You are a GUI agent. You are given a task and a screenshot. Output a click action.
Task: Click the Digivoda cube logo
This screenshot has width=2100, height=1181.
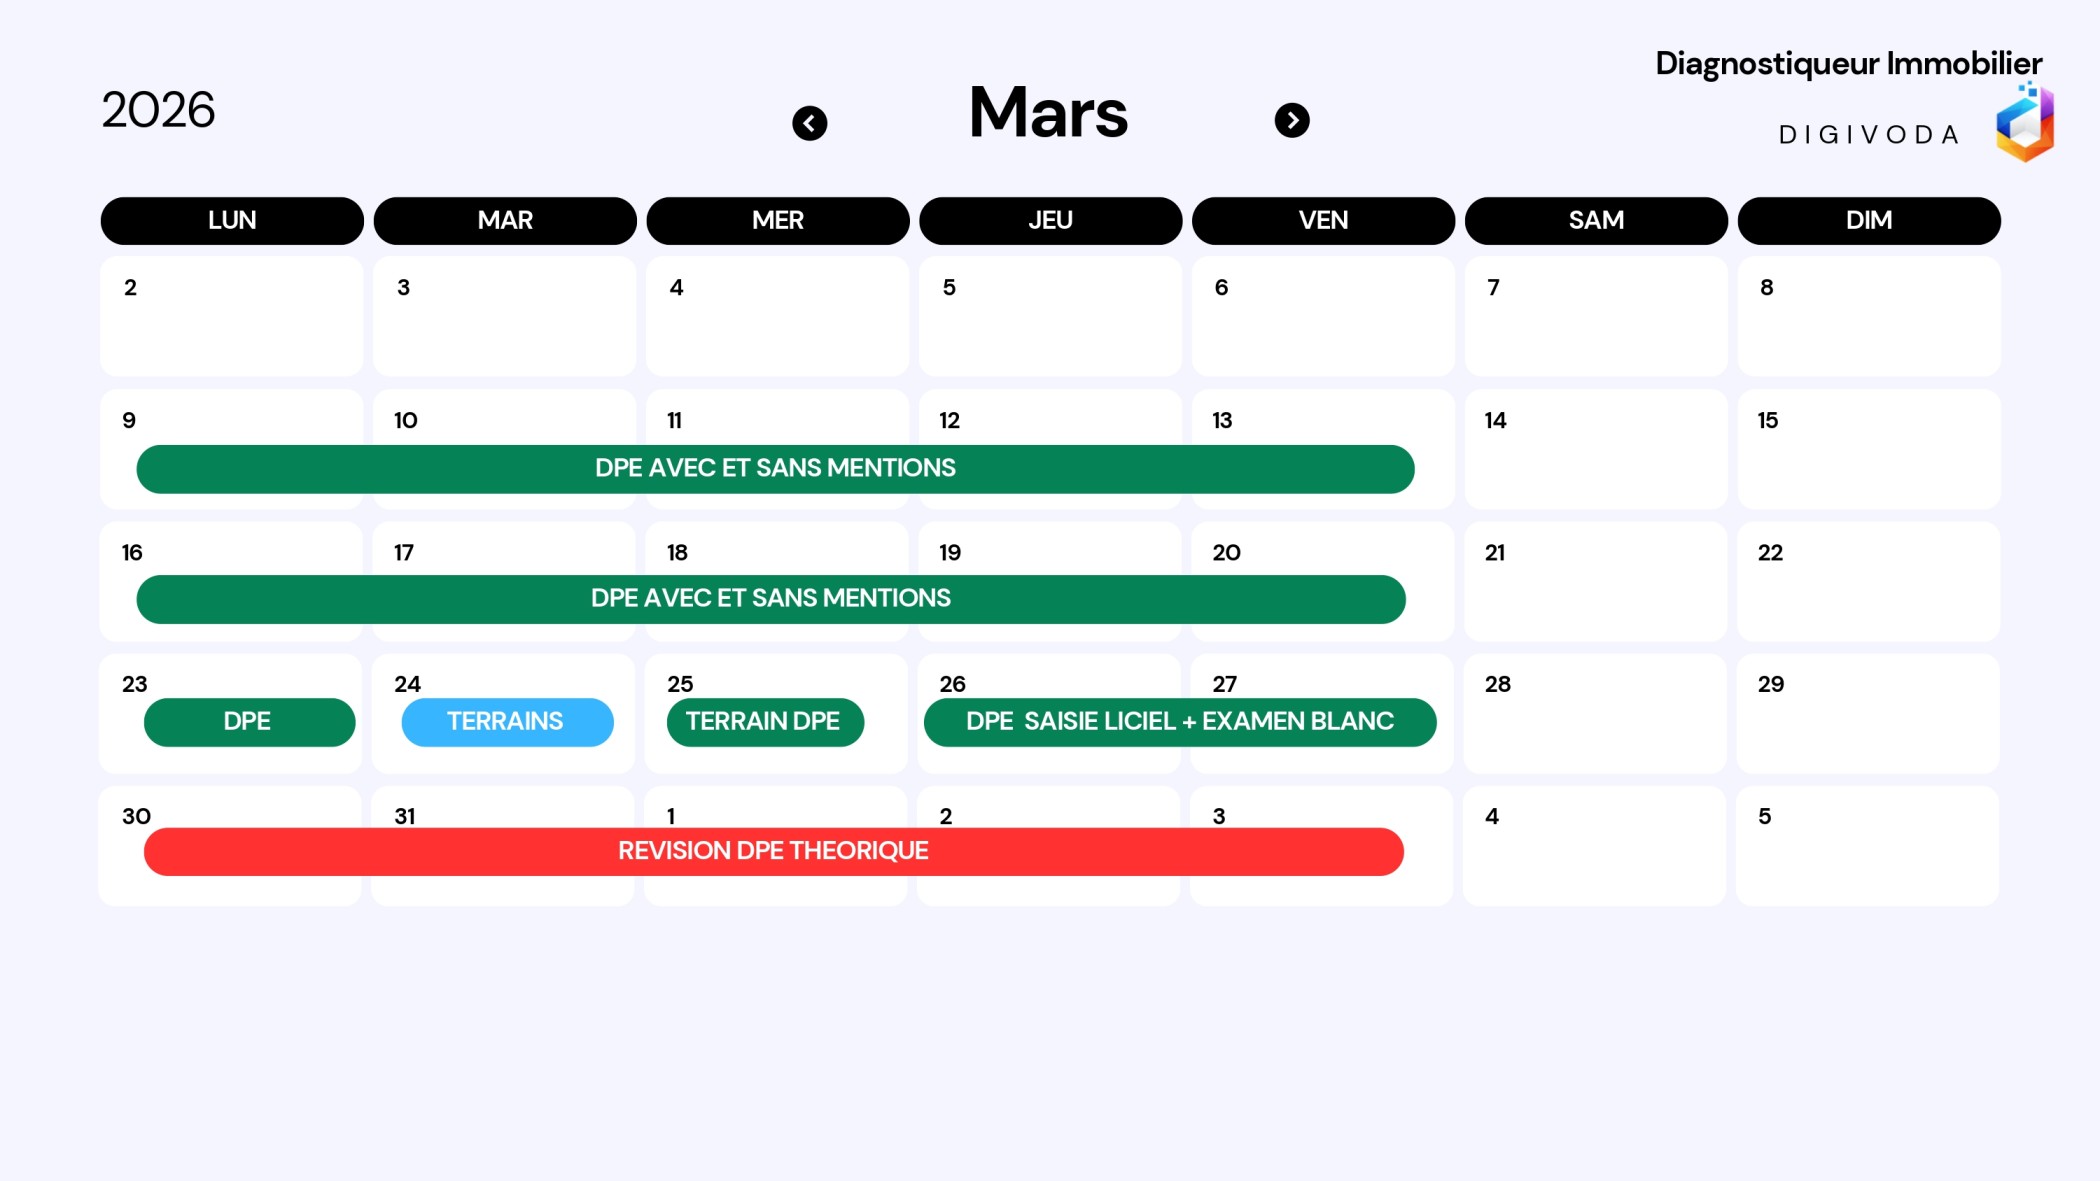point(2024,124)
